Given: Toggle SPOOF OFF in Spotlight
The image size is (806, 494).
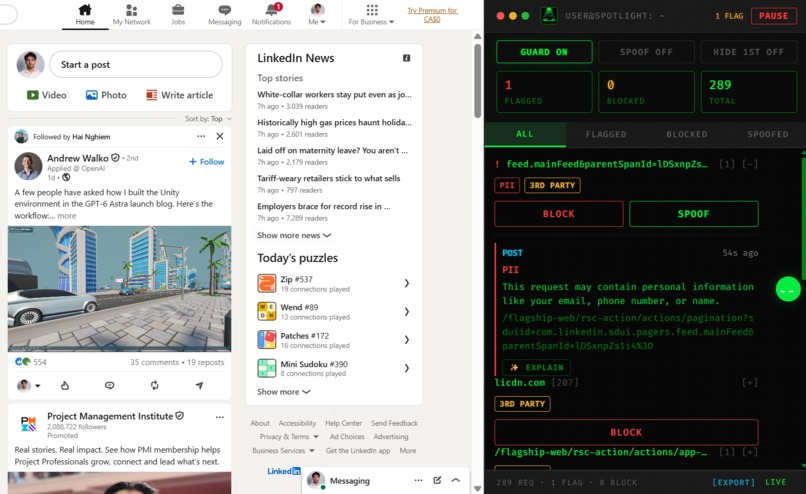Looking at the screenshot, I should click(x=646, y=52).
